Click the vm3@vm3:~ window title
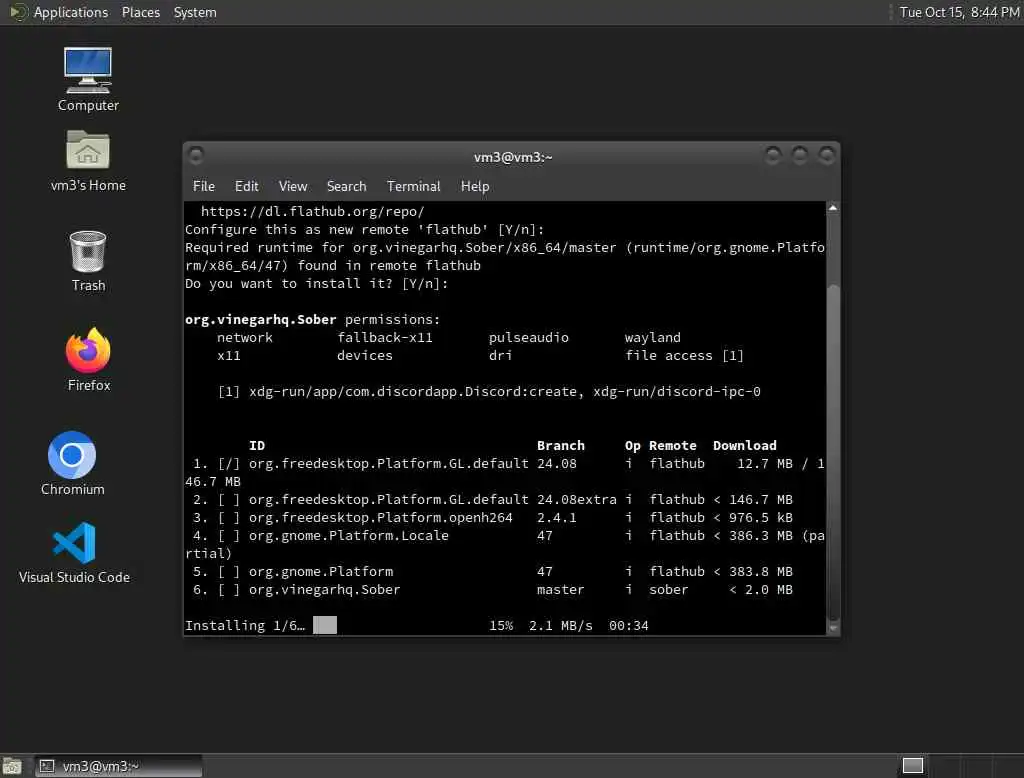1024x778 pixels. [x=513, y=157]
